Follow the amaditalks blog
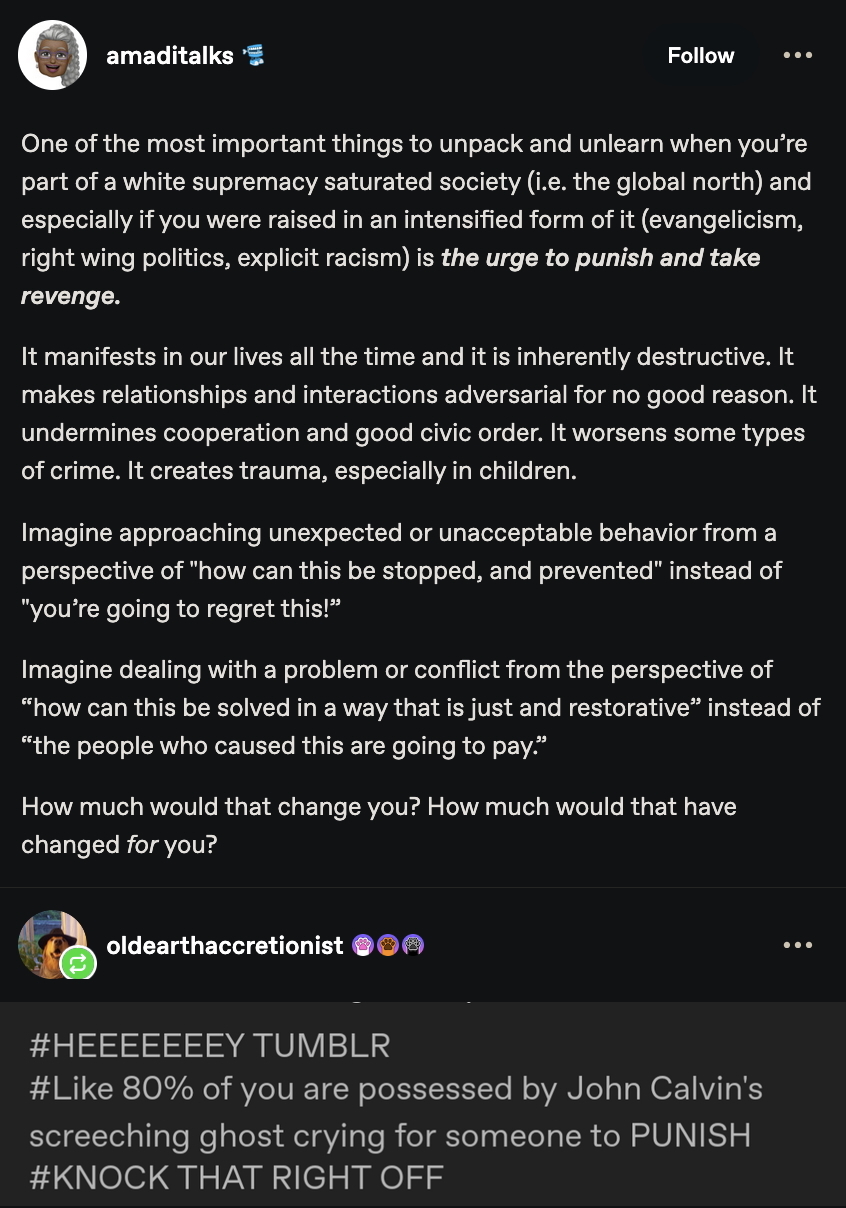The image size is (846, 1208). 700,56
